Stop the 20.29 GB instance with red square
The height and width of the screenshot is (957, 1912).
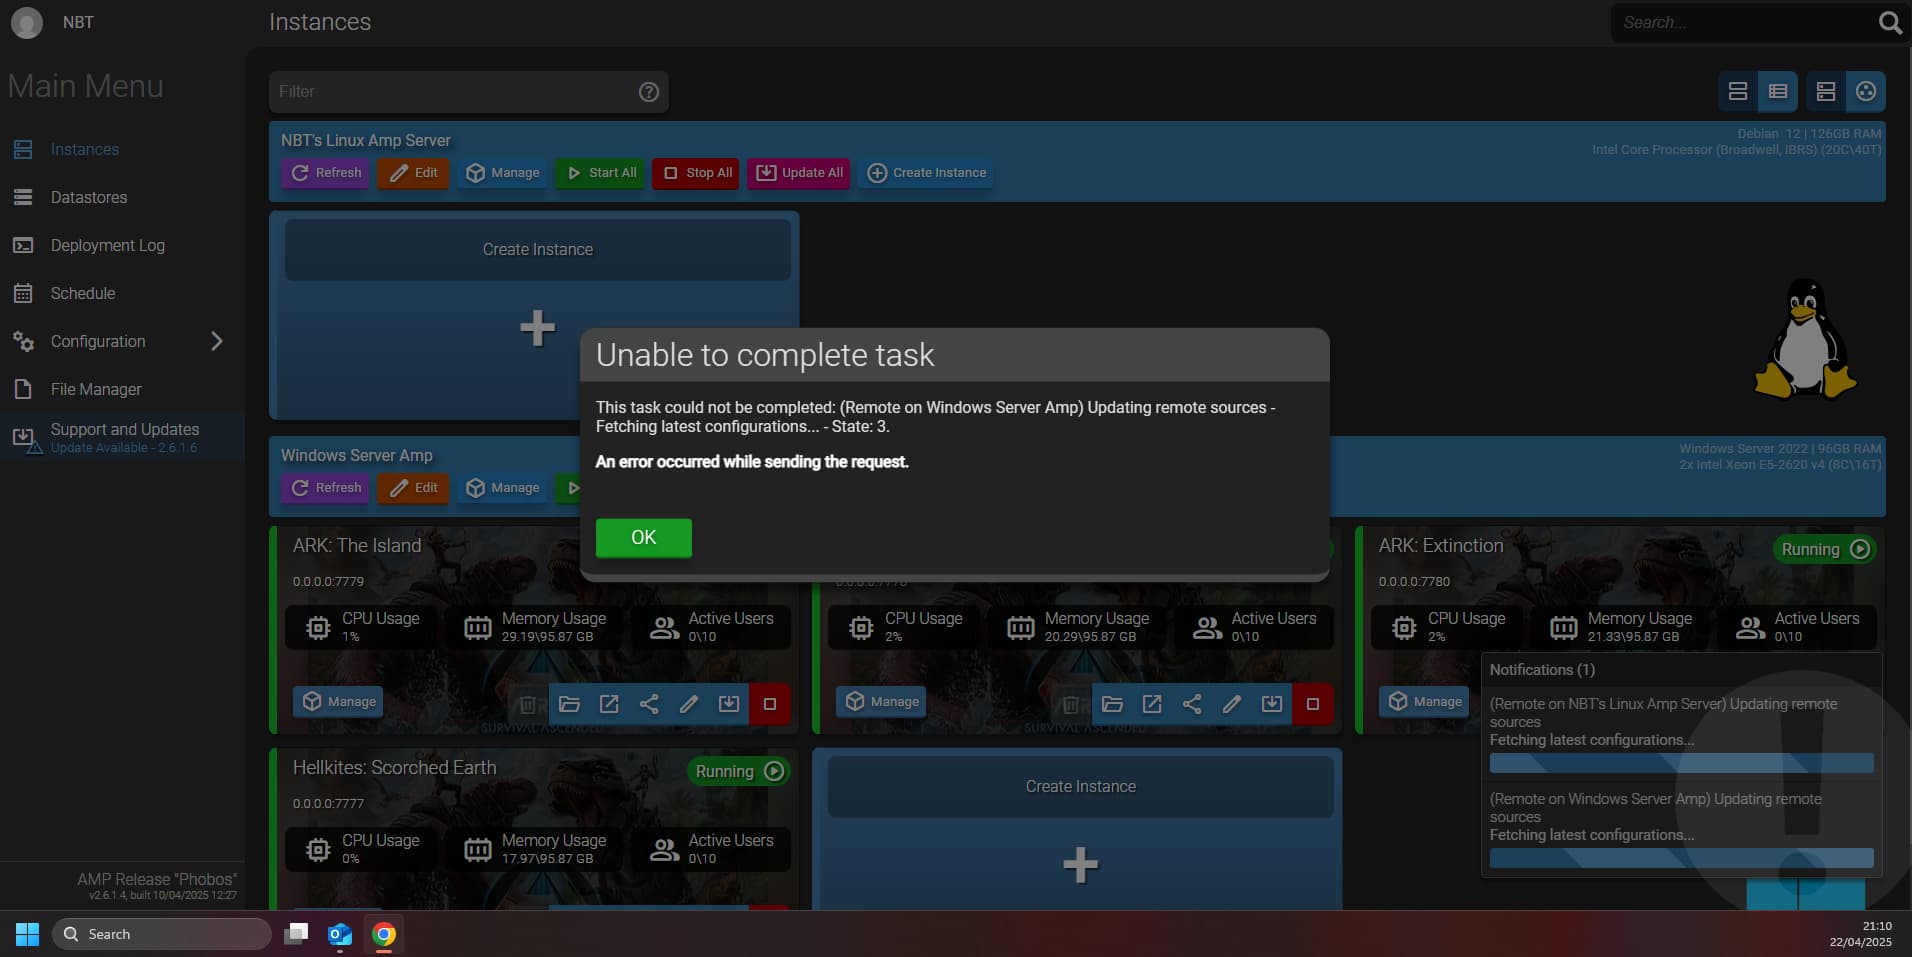click(1313, 704)
